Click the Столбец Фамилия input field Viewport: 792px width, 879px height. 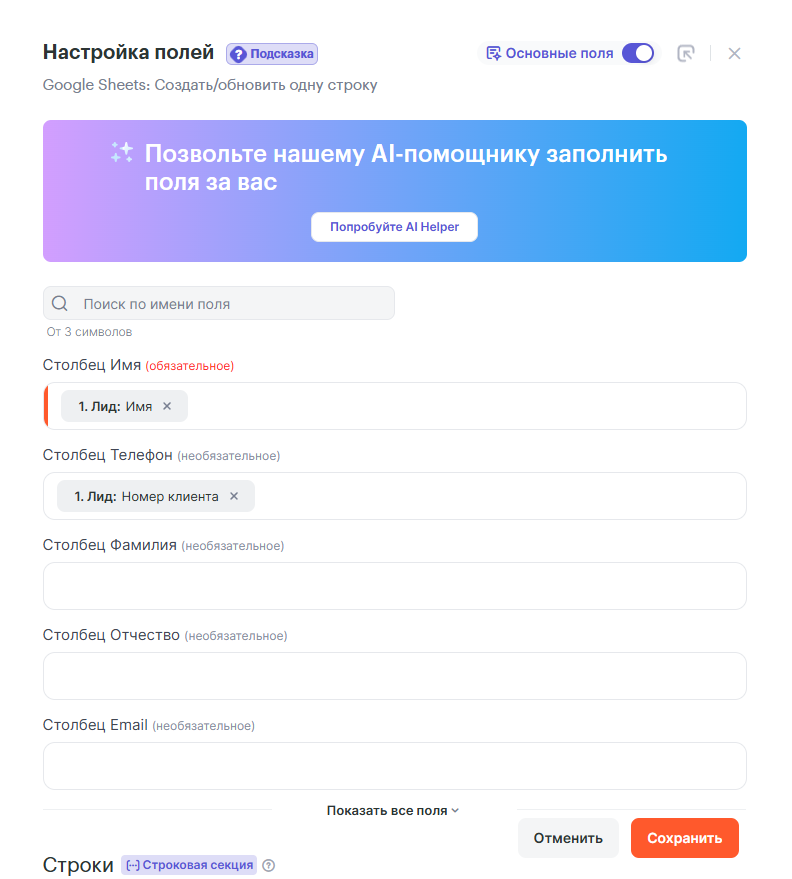click(394, 586)
